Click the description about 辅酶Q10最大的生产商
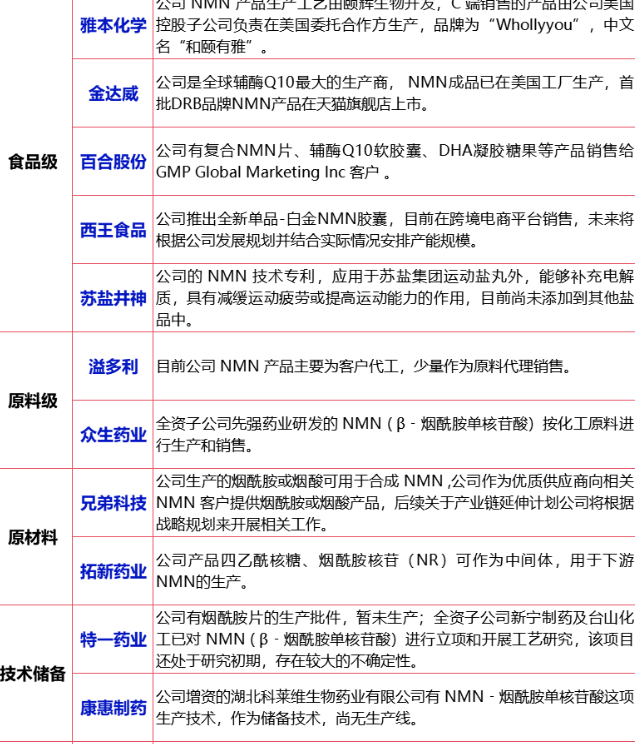 coord(395,93)
